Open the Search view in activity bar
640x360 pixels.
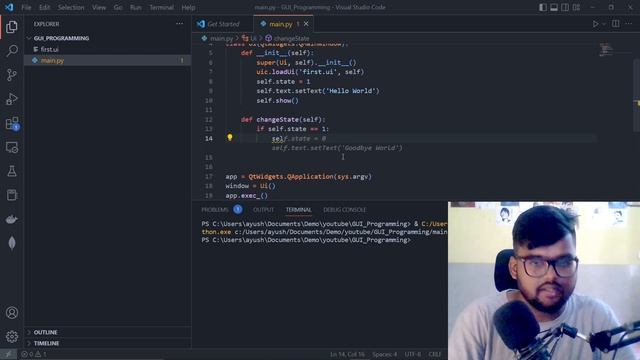coord(12,51)
